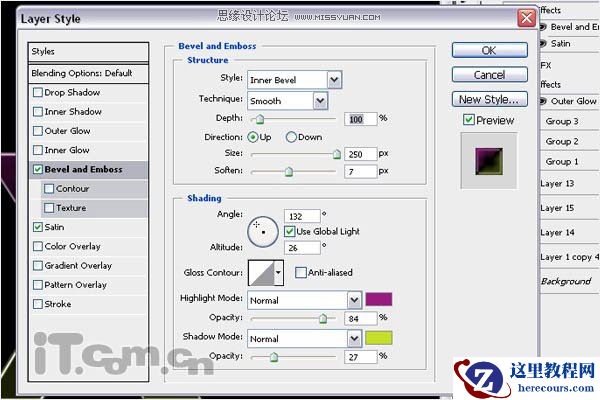
Task: Click the Shadow Opacity field showing 27
Action: [x=361, y=357]
